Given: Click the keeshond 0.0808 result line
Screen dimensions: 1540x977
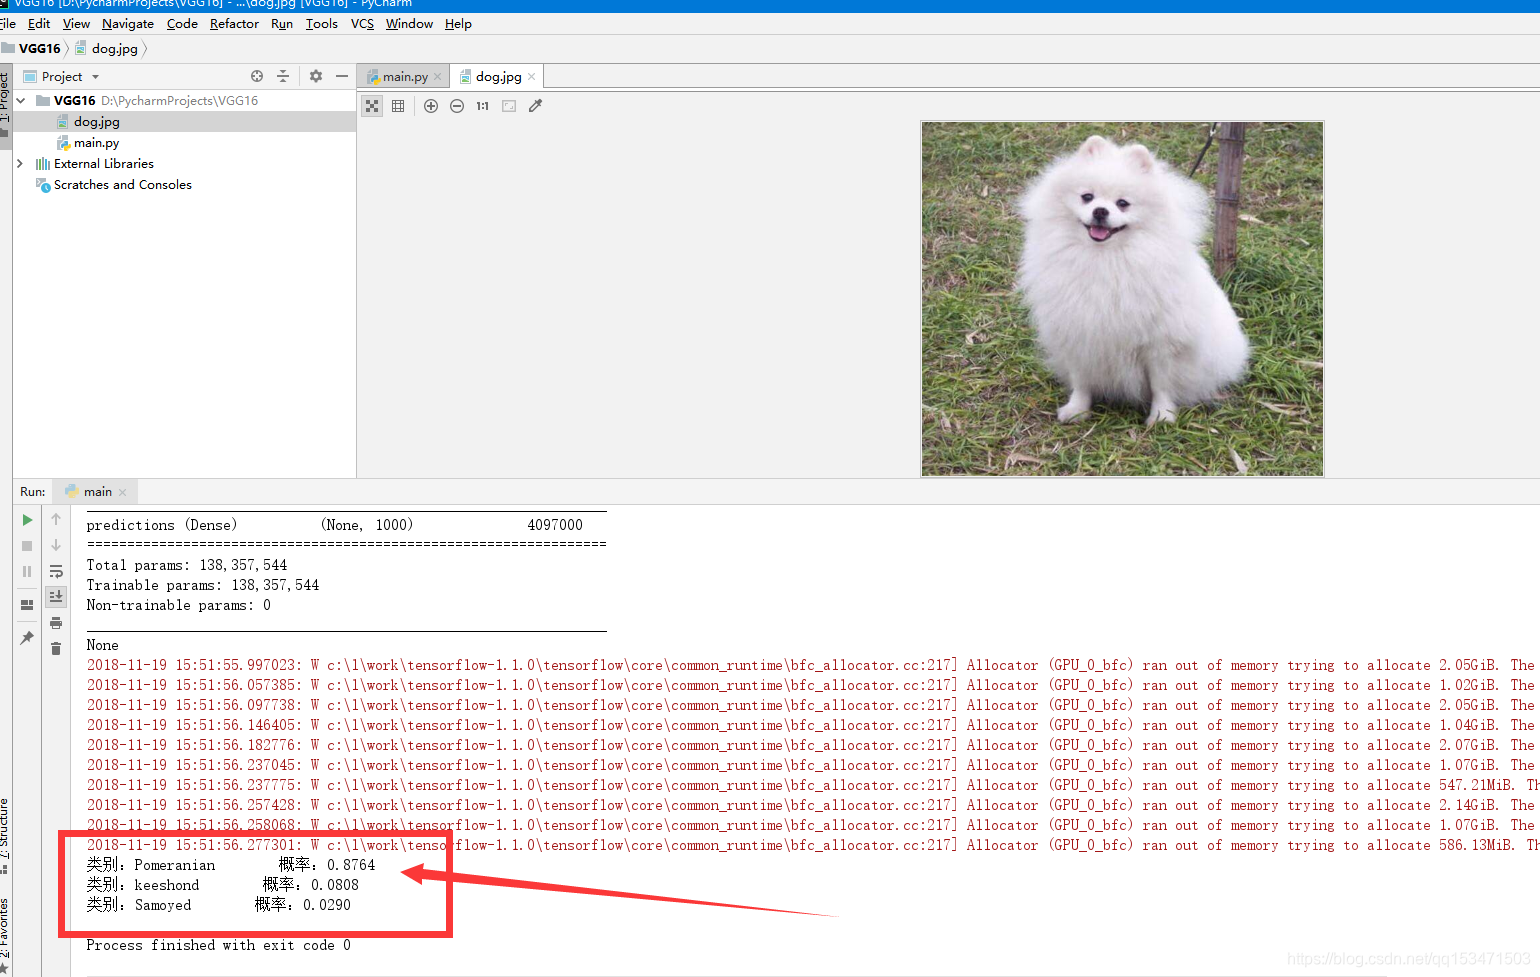Looking at the screenshot, I should [222, 885].
